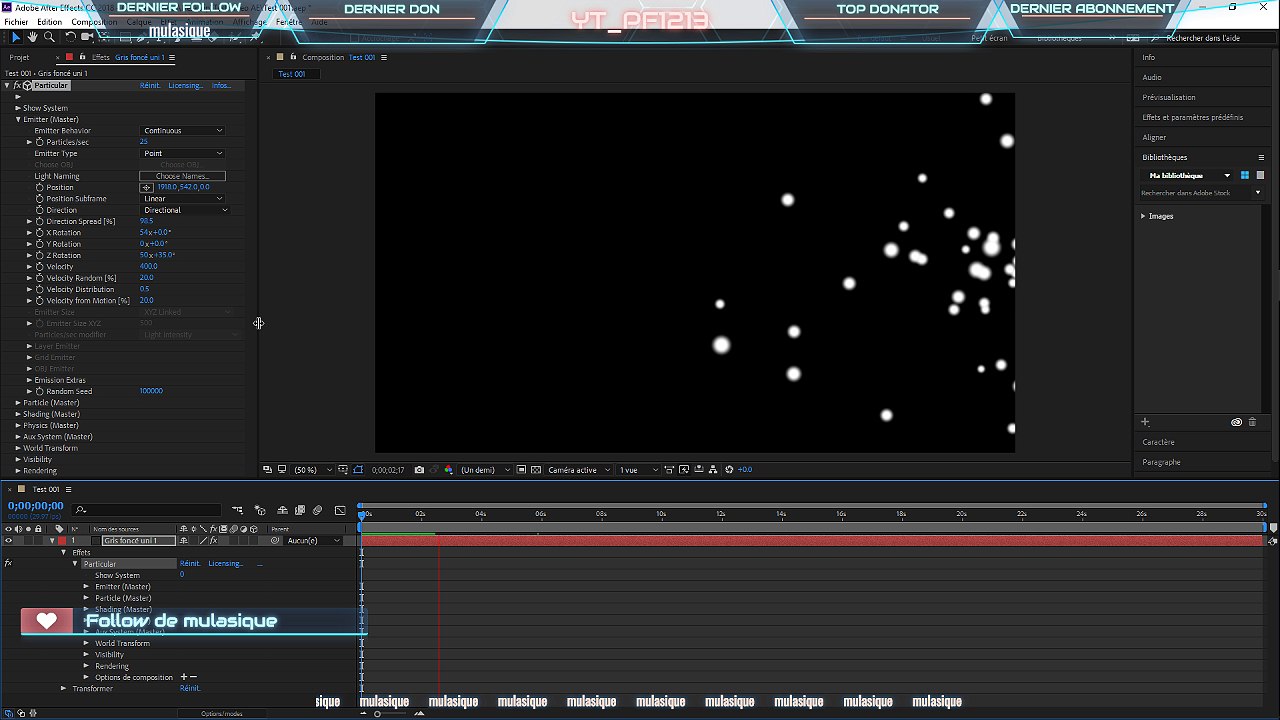The height and width of the screenshot is (720, 1280).
Task: Toggle the transparency grid in the viewer
Action: pos(537,470)
